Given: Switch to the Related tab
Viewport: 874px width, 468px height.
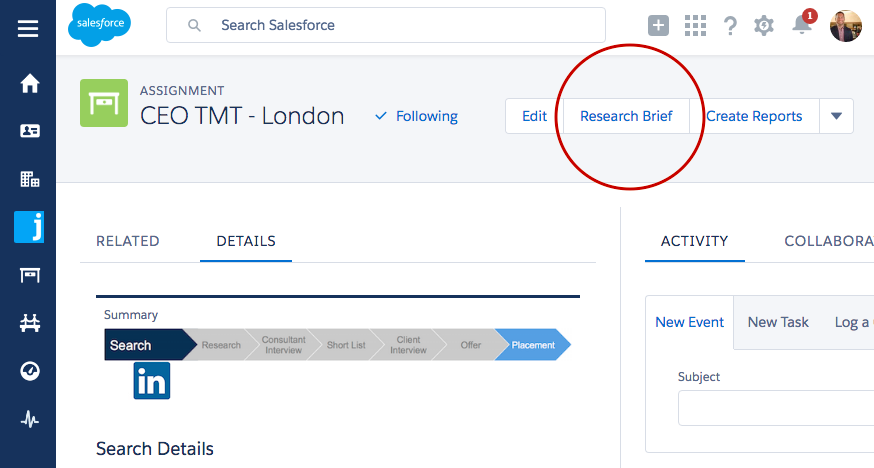Looking at the screenshot, I should point(128,241).
